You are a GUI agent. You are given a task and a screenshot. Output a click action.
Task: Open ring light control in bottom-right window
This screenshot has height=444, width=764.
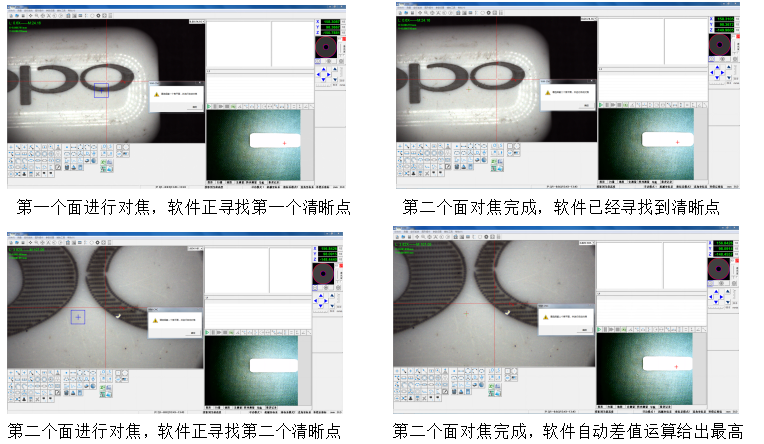click(718, 269)
